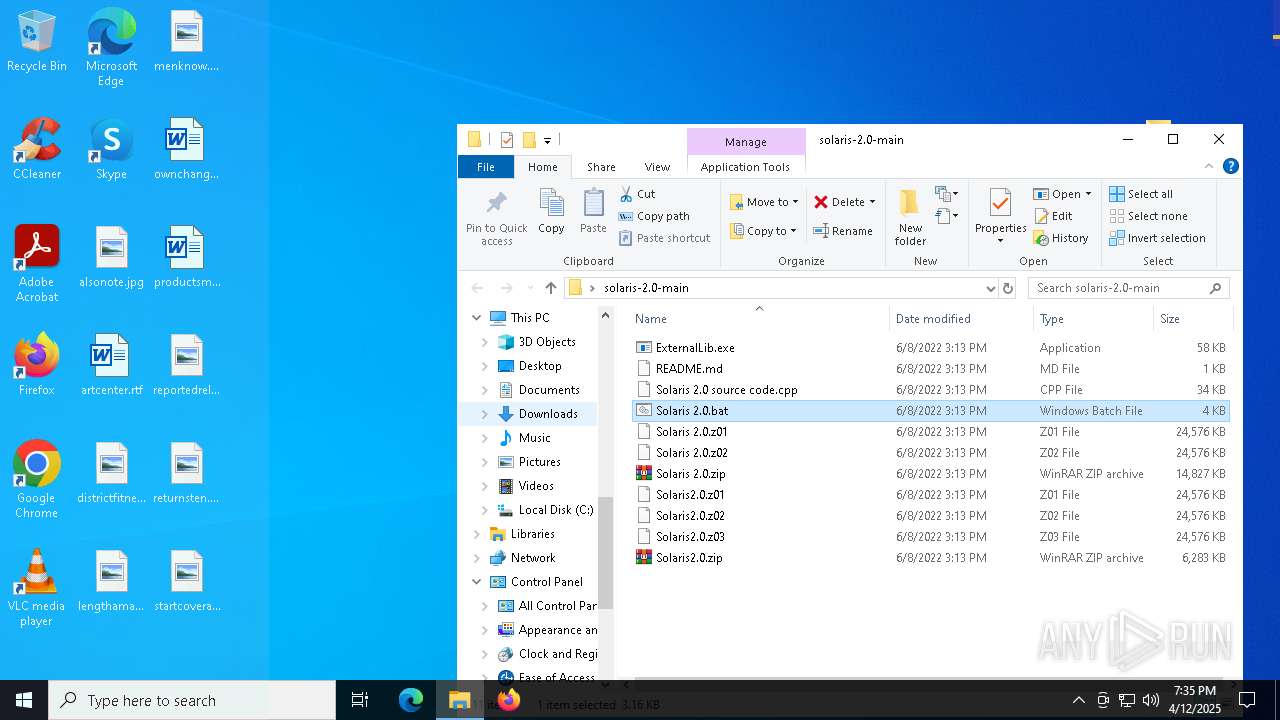This screenshot has width=1280, height=720.
Task: Select the CCleaner desktop shortcut
Action: tap(37, 150)
